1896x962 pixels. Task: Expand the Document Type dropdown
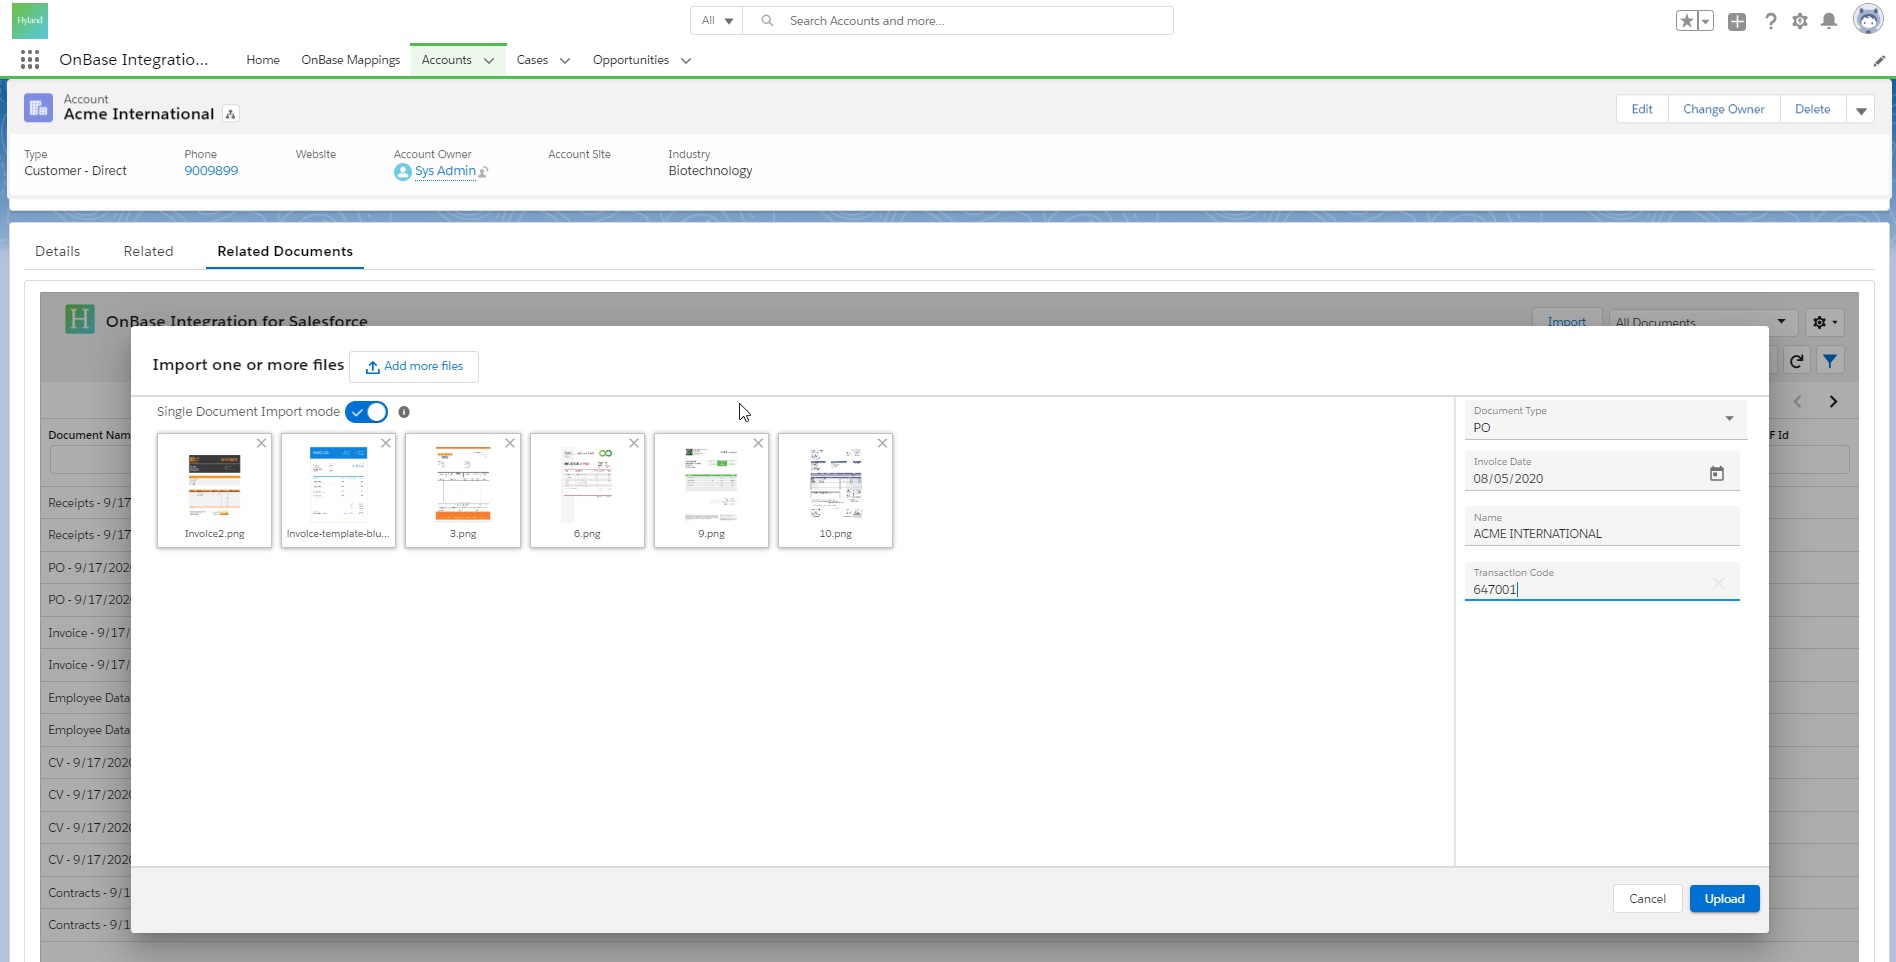point(1729,419)
